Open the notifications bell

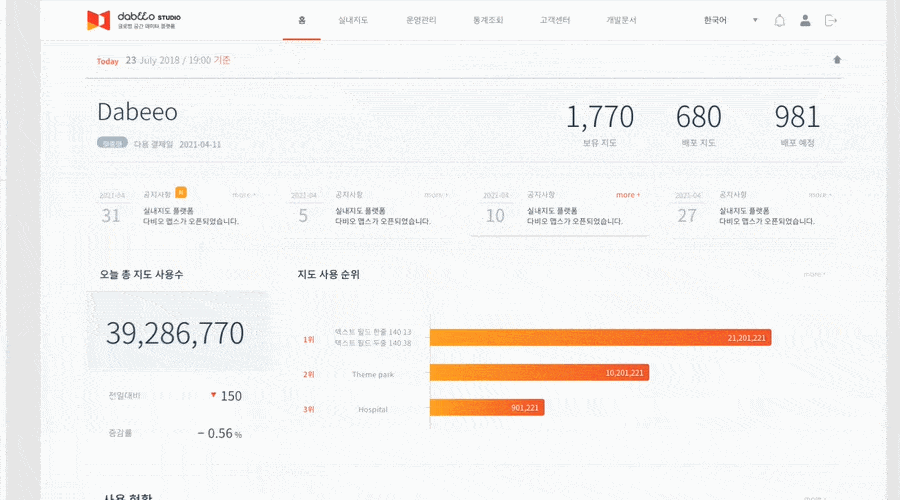pos(779,21)
